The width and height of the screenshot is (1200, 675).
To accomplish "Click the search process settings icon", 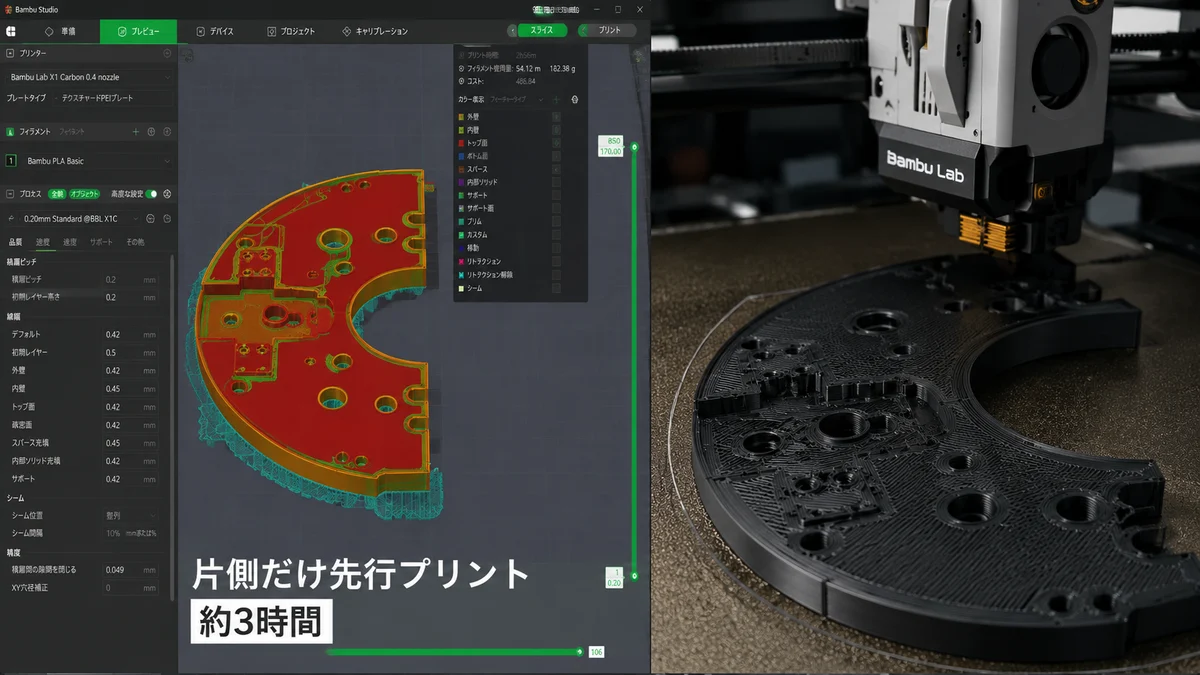I will coord(166,218).
